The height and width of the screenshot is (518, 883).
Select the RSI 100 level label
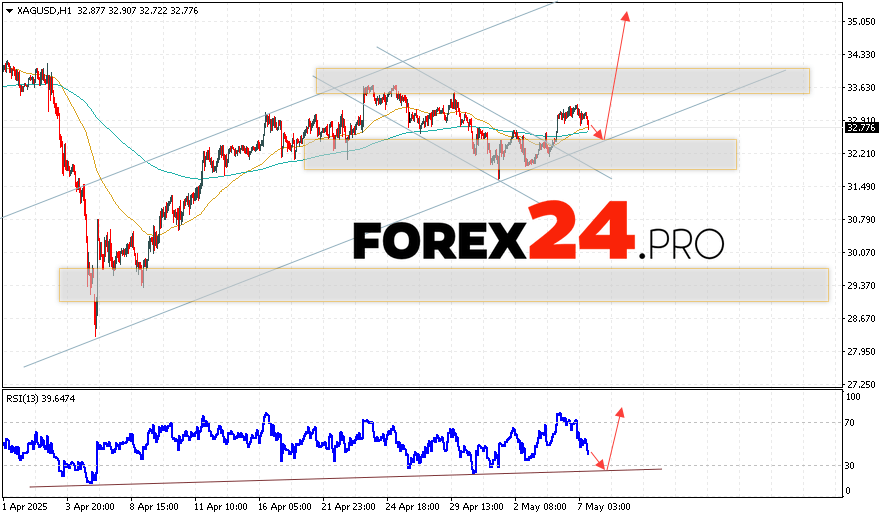coord(854,397)
